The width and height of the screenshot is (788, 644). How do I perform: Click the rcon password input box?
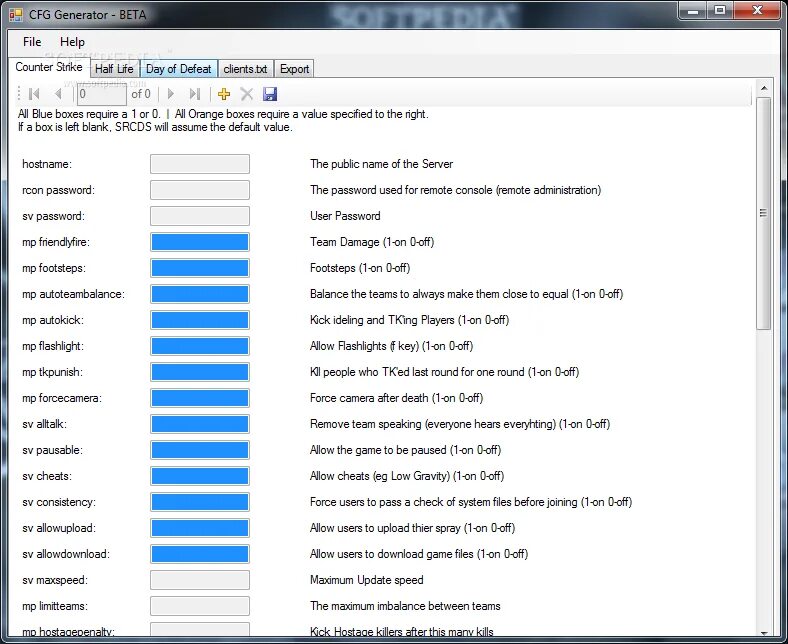200,190
